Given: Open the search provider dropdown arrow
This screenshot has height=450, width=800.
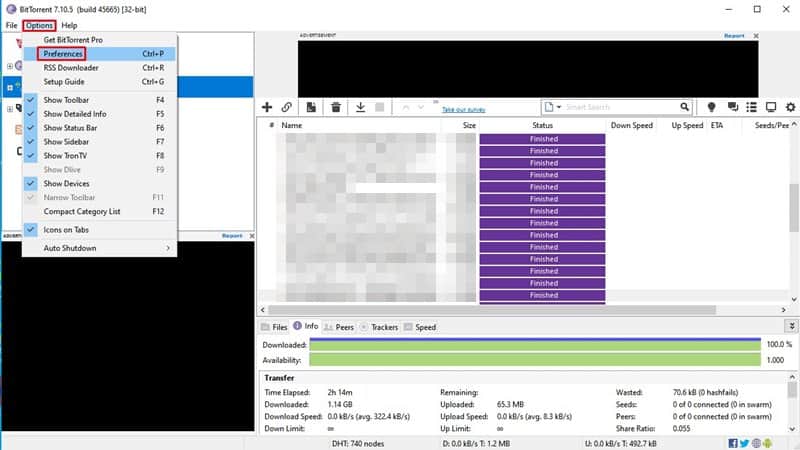Looking at the screenshot, I should [x=559, y=107].
